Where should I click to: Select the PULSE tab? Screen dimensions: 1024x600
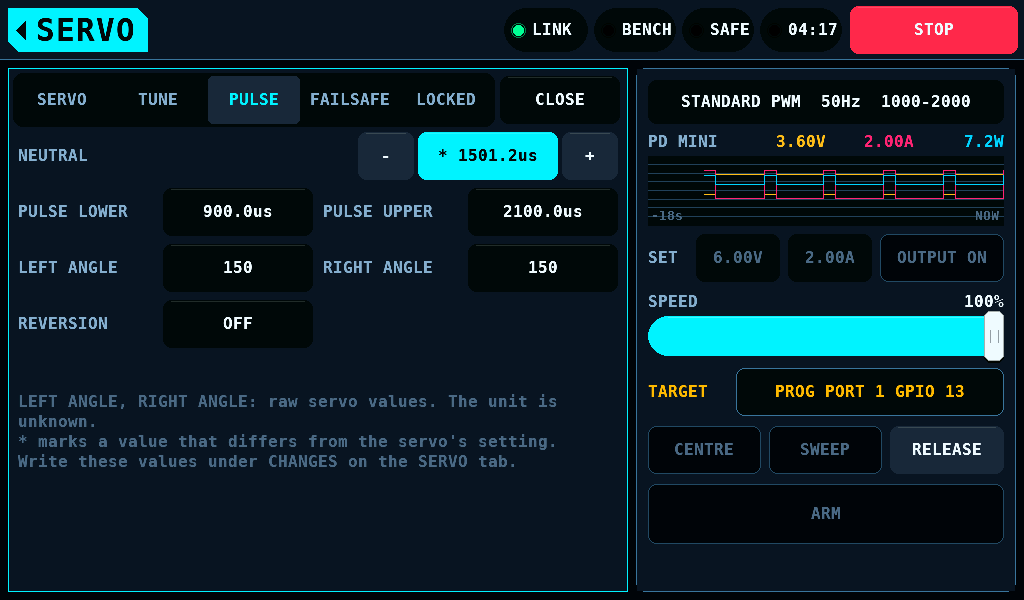tap(254, 100)
